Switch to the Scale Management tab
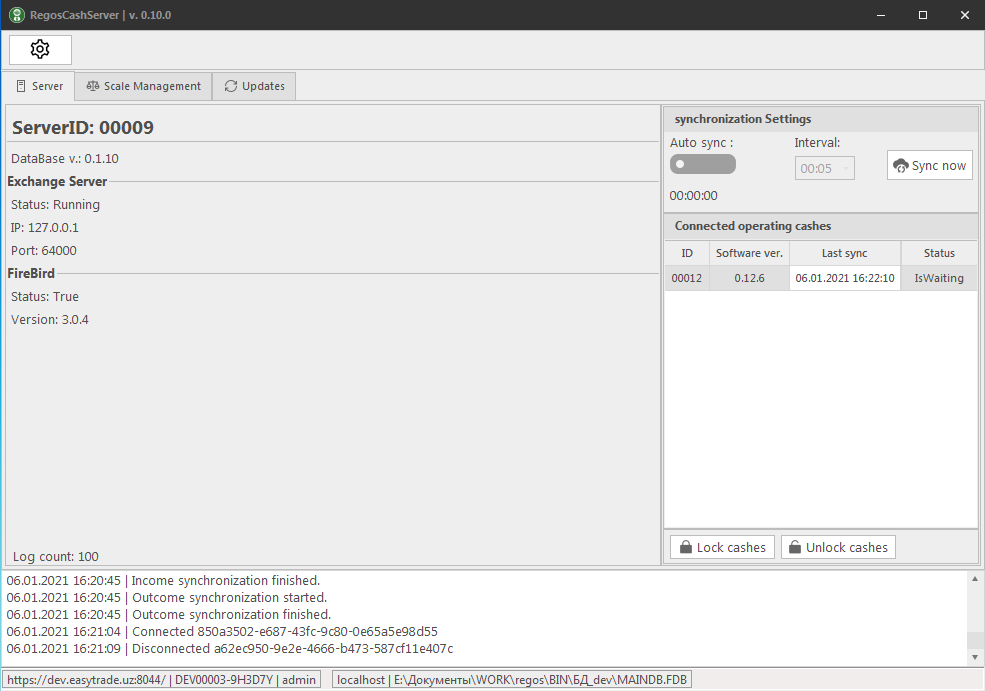The width and height of the screenshot is (985, 691). click(x=144, y=86)
